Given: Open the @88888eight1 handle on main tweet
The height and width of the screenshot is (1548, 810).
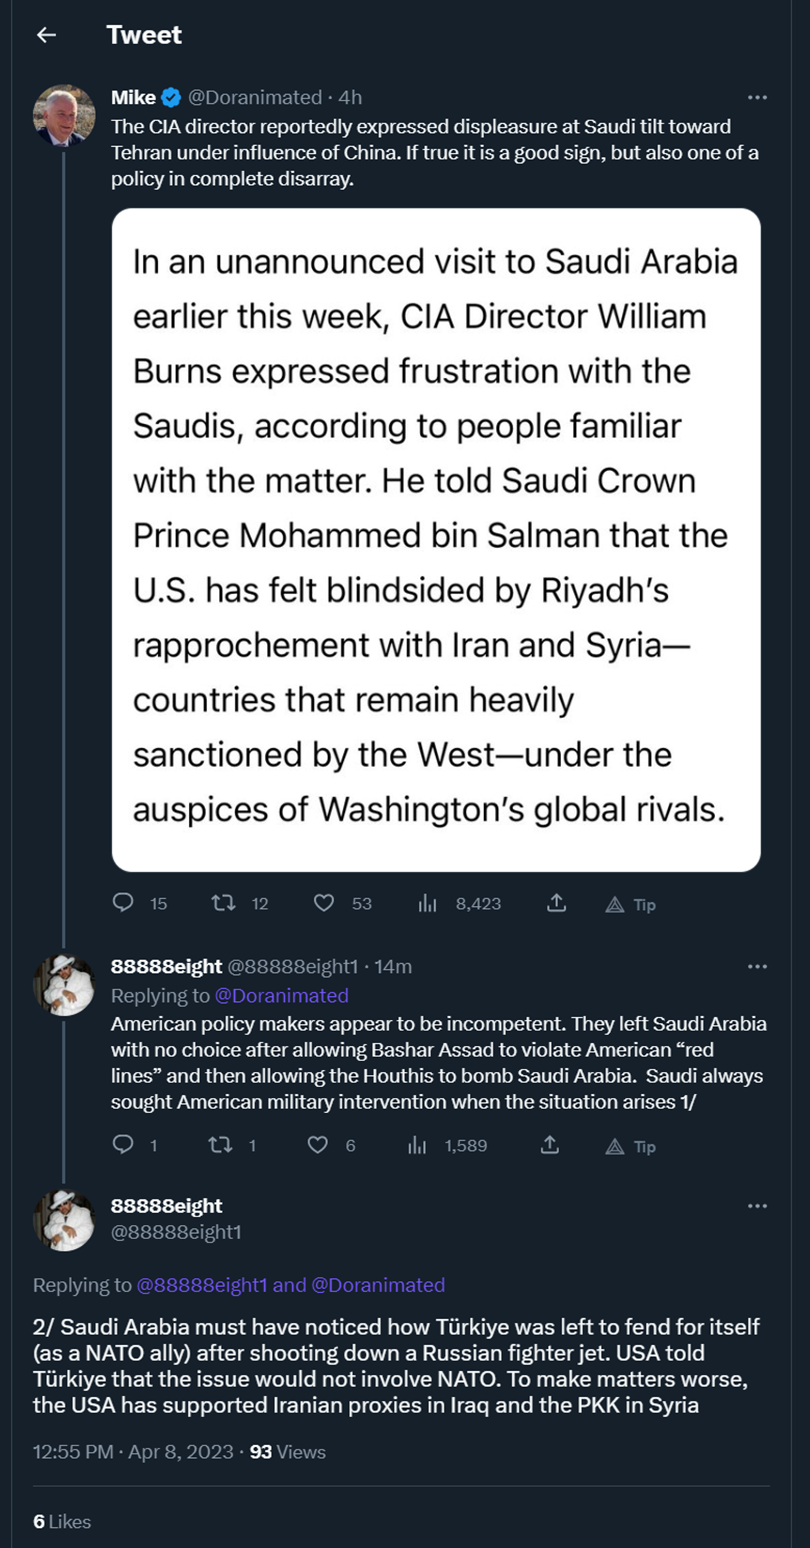Looking at the screenshot, I should click(x=176, y=1233).
